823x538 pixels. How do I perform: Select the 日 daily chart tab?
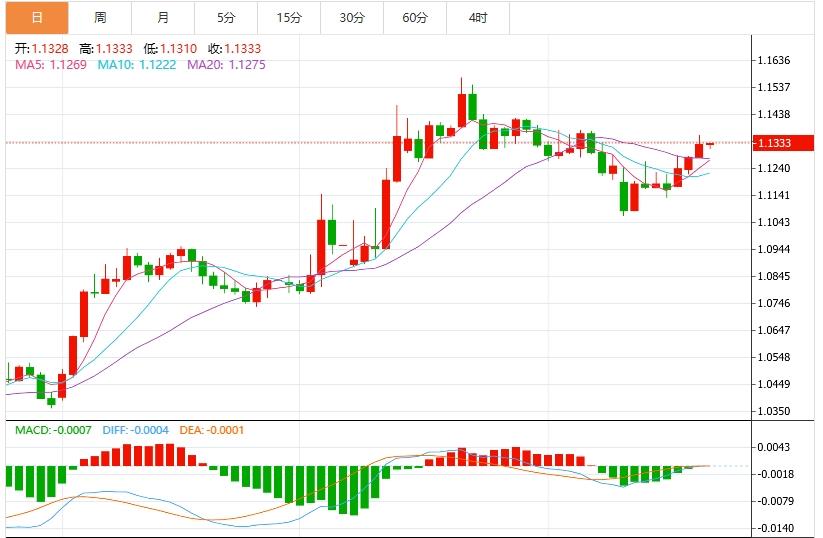point(36,18)
